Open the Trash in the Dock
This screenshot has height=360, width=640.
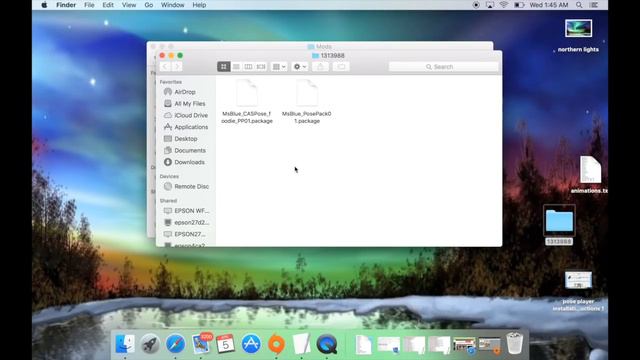[514, 344]
